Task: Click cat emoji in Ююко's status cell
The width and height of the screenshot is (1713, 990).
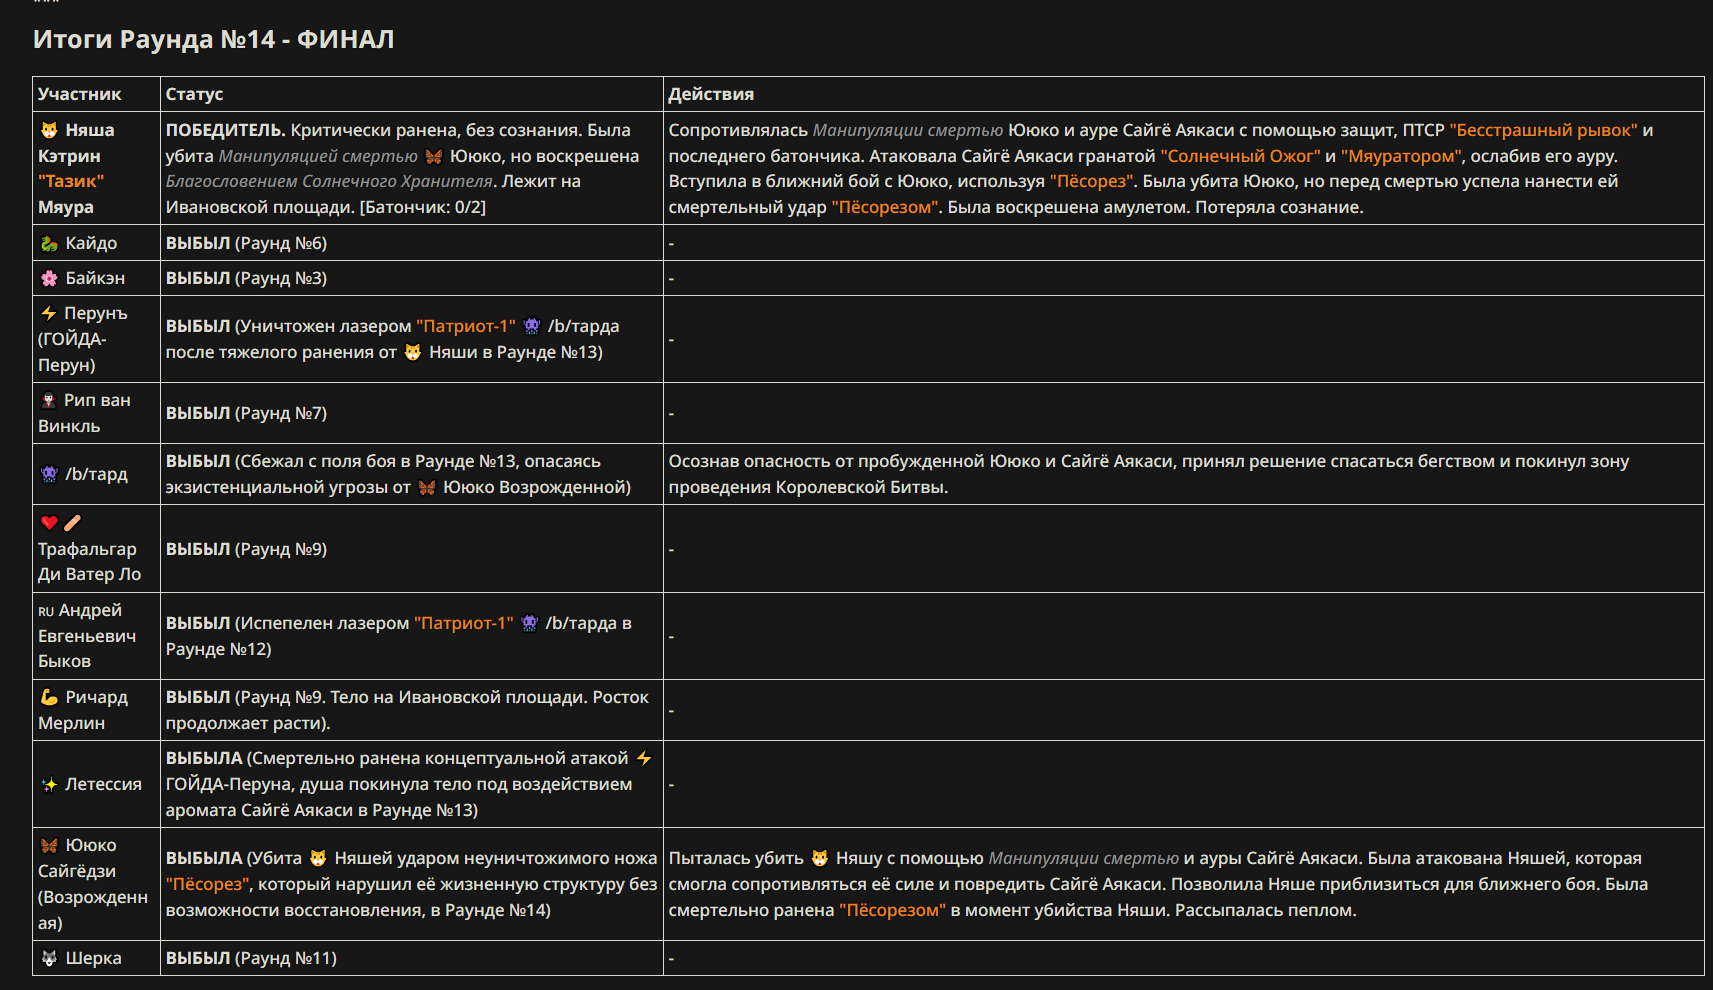Action: (x=318, y=858)
